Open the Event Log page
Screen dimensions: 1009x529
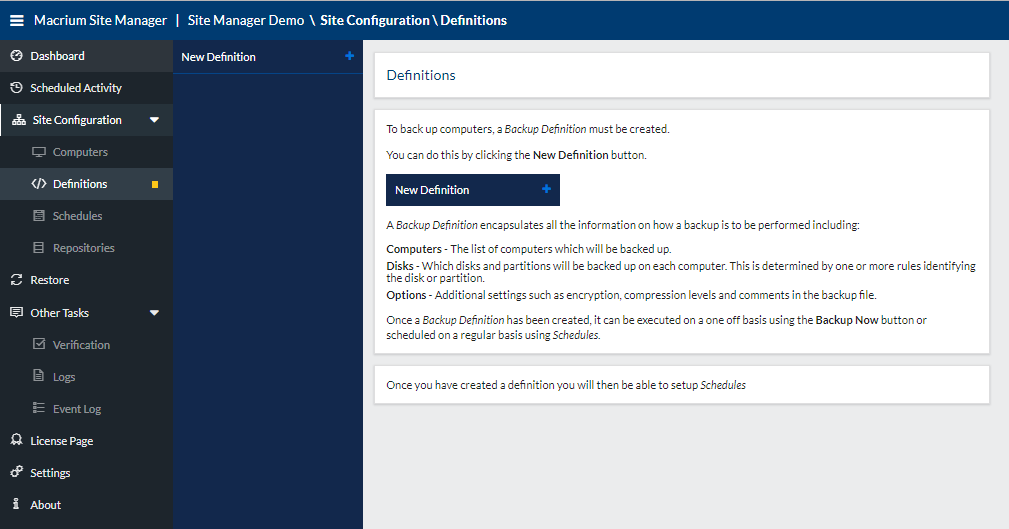click(76, 409)
